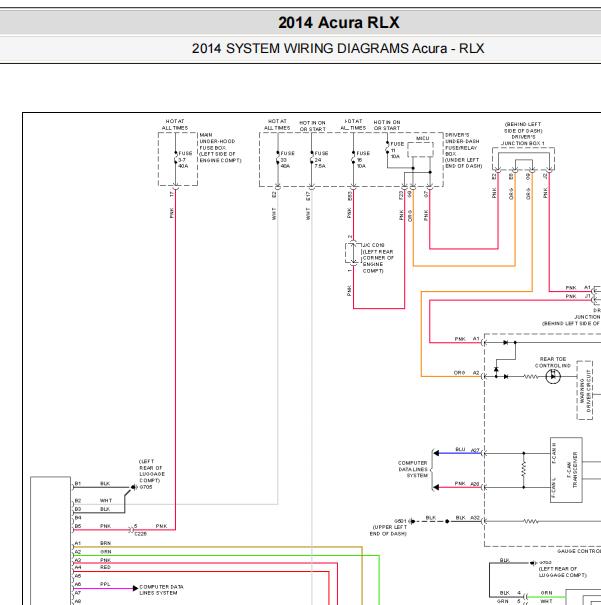Click the 'FUSE 33 40A' label
Screen dimensions: 601x605
[x=287, y=159]
